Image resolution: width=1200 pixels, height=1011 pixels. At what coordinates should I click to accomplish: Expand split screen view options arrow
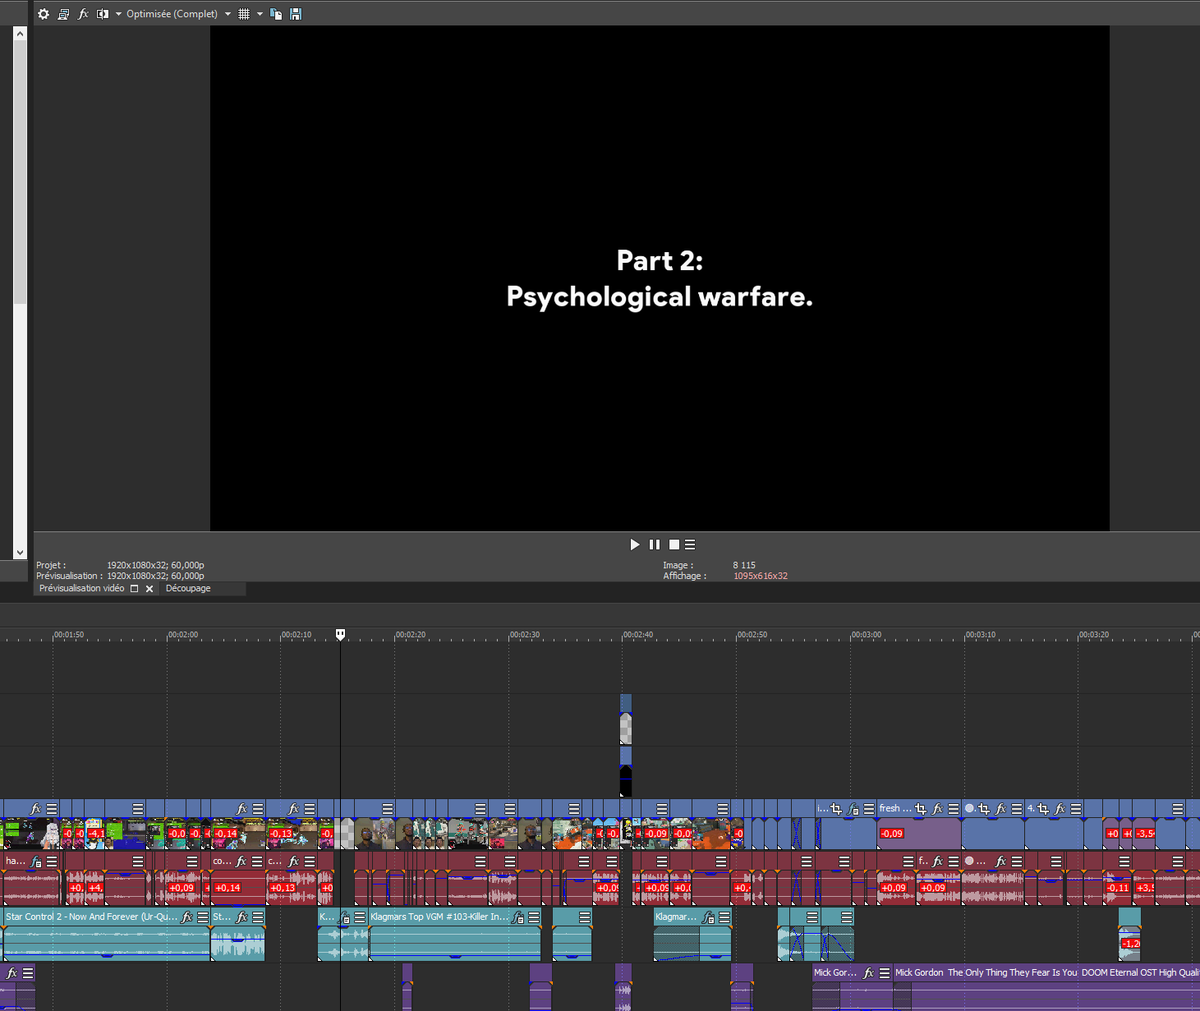click(x=118, y=14)
